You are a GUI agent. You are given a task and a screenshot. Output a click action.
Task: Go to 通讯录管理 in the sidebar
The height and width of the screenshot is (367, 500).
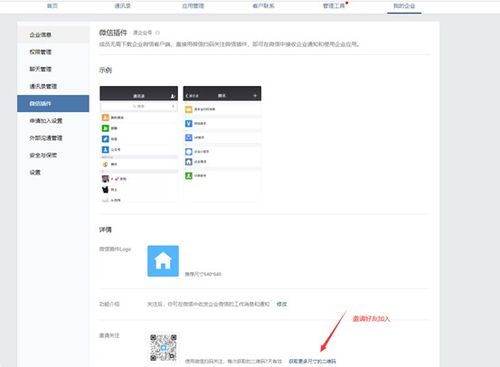click(x=53, y=86)
